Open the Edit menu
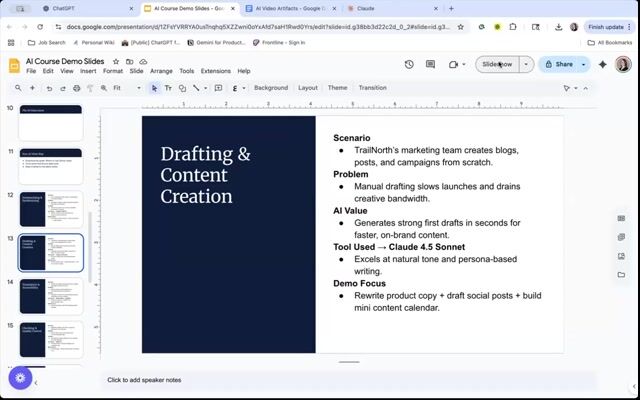The height and width of the screenshot is (400, 640). coord(48,71)
